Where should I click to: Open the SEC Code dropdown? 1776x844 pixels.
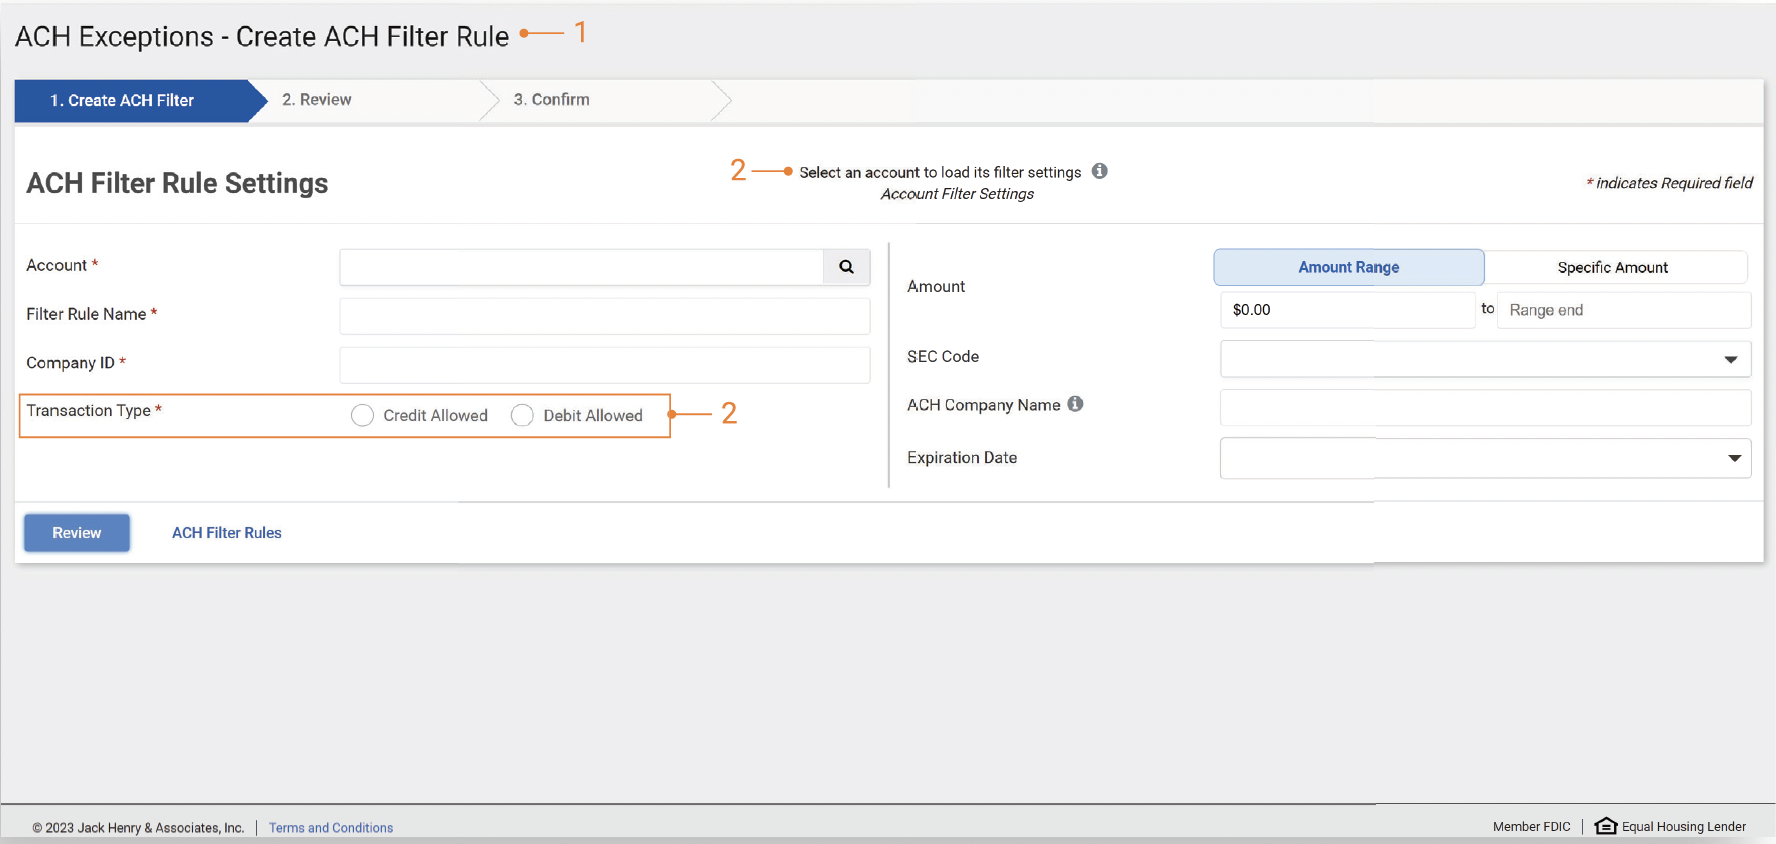[1485, 359]
